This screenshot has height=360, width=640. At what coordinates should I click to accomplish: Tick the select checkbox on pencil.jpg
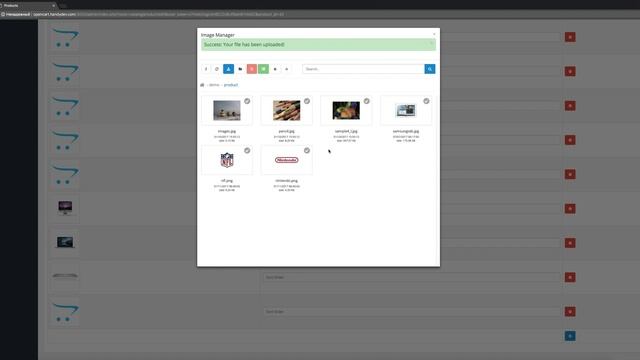coord(307,101)
